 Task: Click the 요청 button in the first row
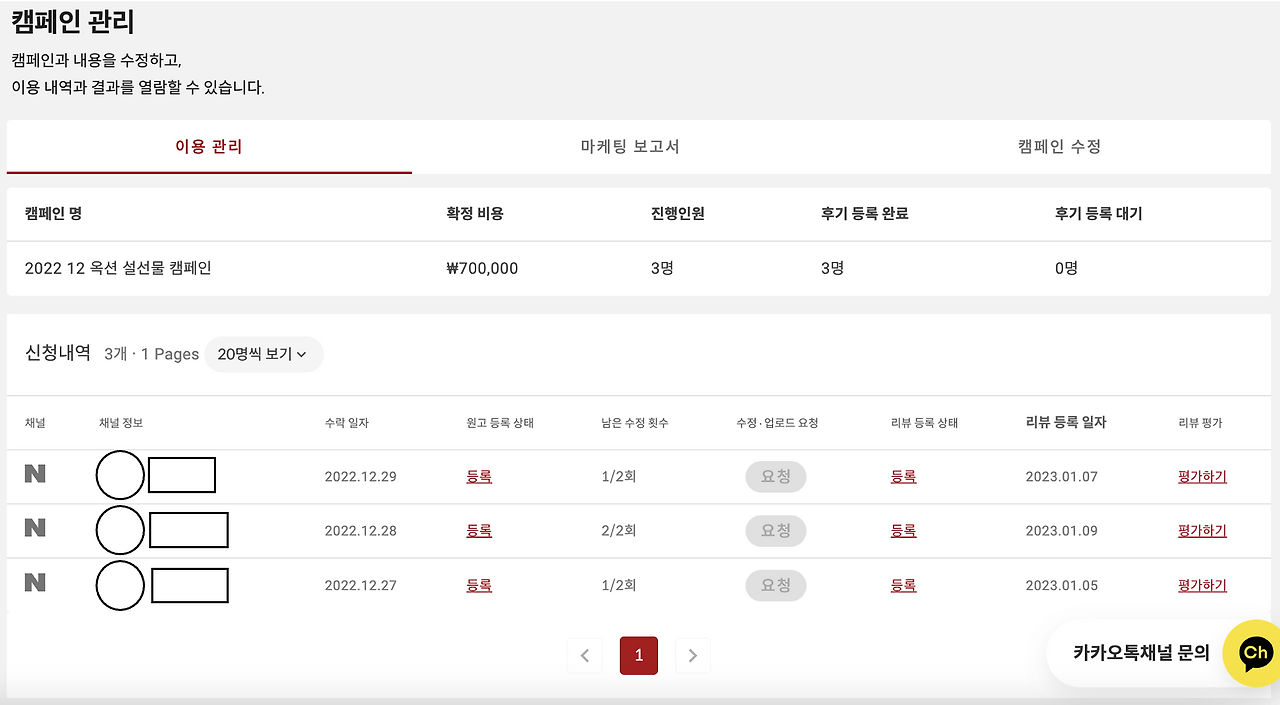tap(775, 475)
